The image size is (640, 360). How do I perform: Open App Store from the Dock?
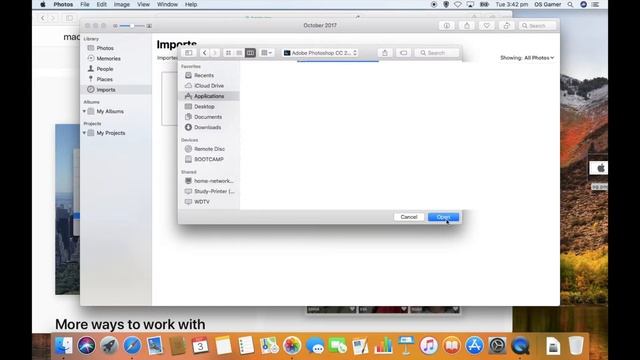coord(474,346)
